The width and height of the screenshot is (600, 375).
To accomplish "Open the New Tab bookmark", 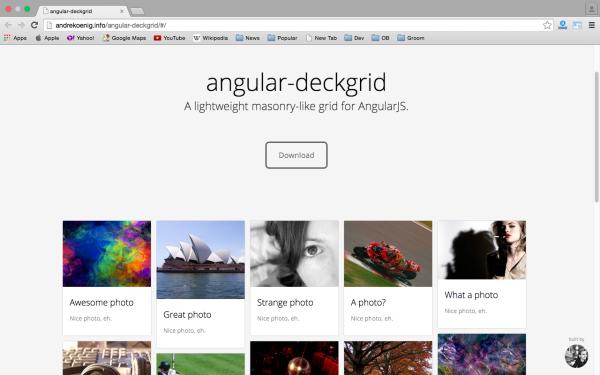I will click(x=321, y=38).
